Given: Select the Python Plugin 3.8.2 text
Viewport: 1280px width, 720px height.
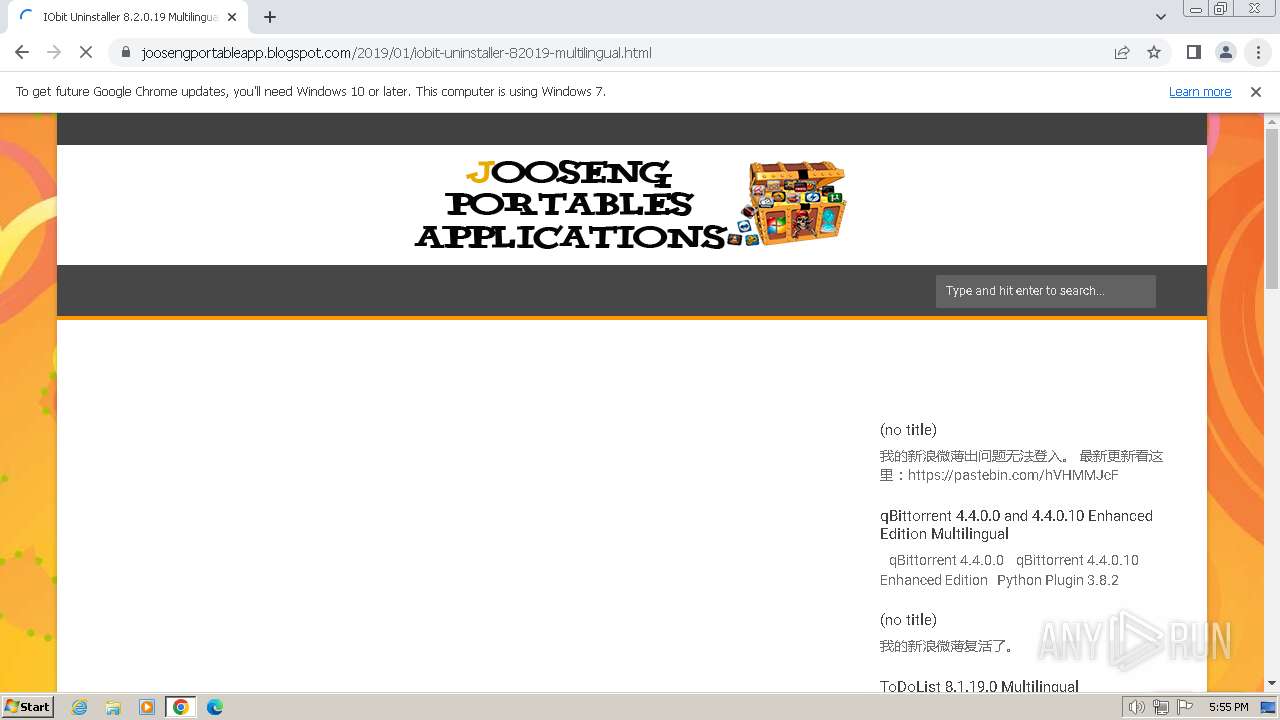Looking at the screenshot, I should (1057, 580).
